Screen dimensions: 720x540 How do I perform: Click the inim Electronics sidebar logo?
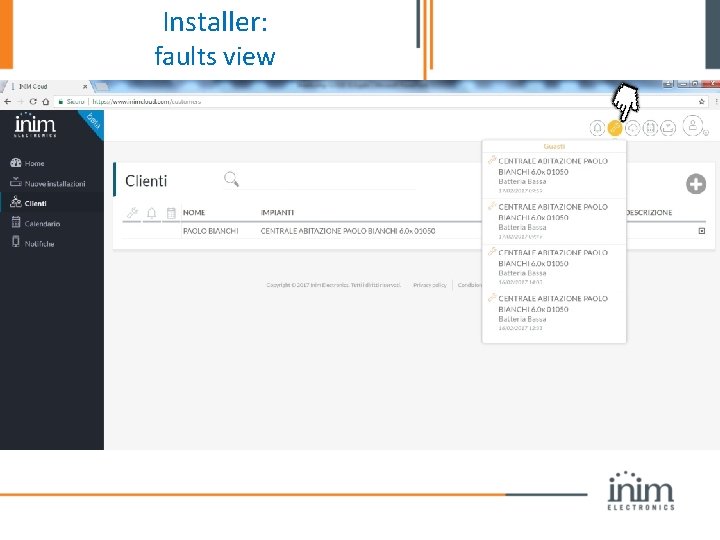pyautogui.click(x=35, y=125)
